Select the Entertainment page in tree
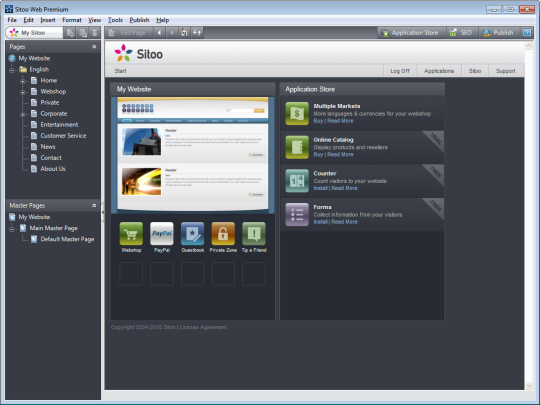This screenshot has height=405, width=540. [59, 125]
